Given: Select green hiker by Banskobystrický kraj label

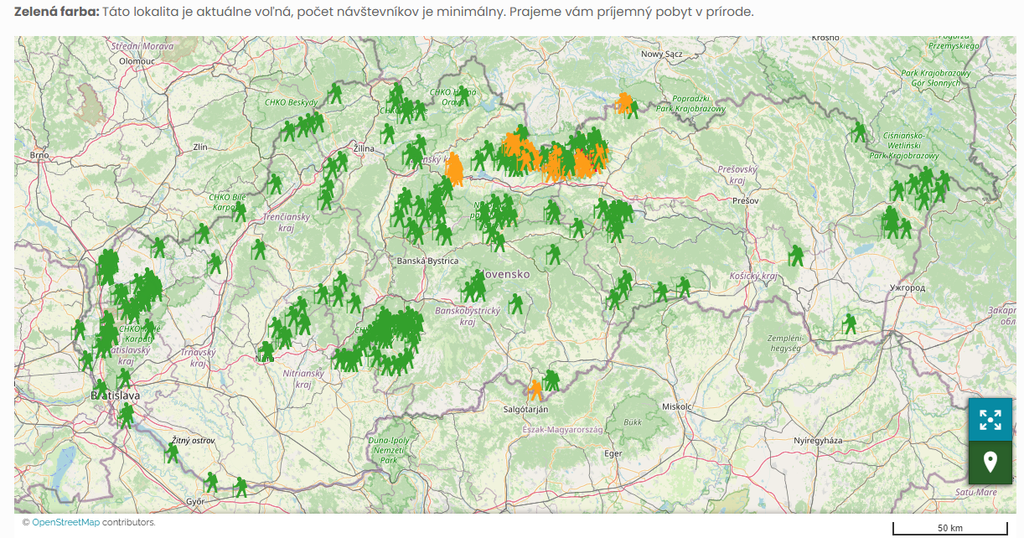Looking at the screenshot, I should [x=516, y=303].
